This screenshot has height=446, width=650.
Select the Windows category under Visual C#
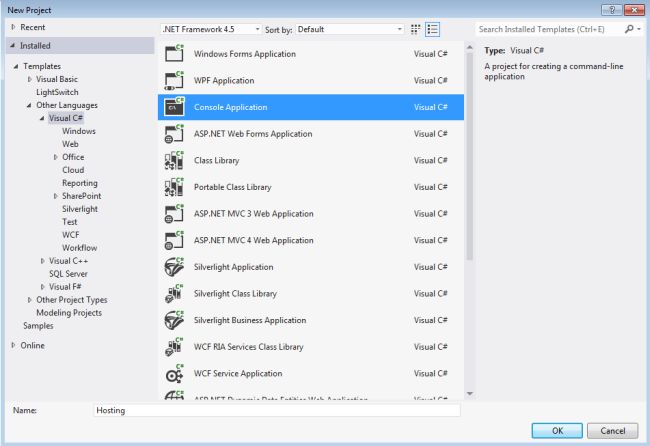pos(79,131)
